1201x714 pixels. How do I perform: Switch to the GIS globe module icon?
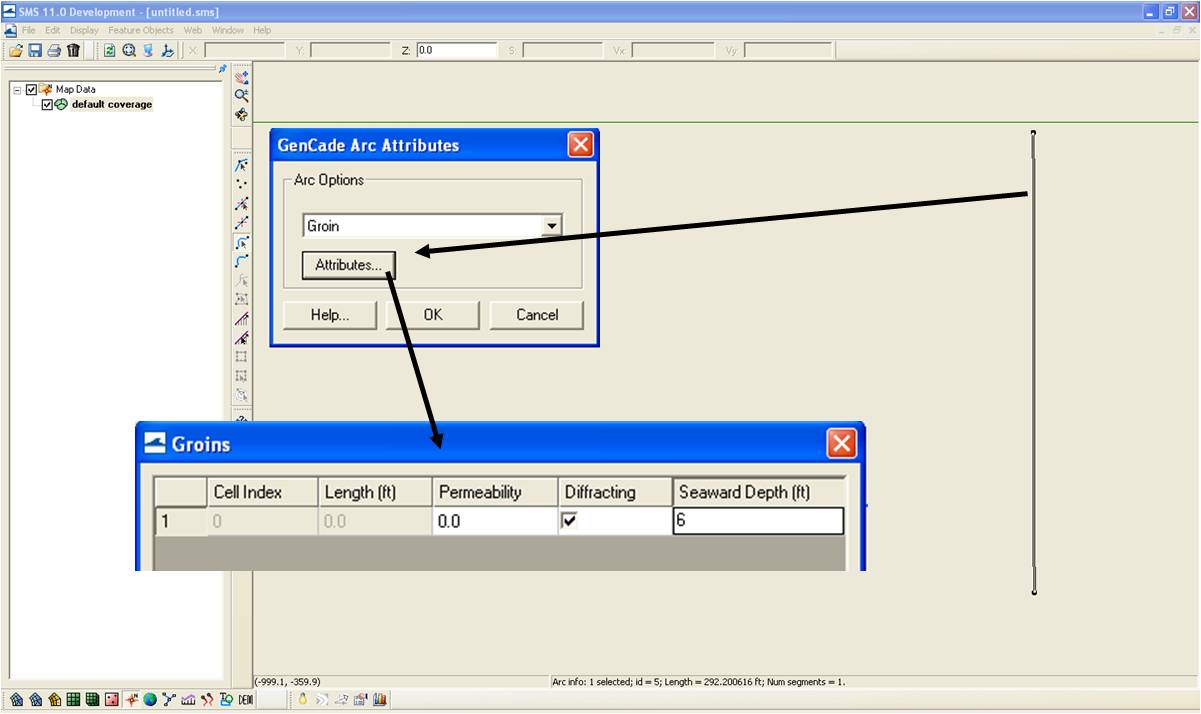(150, 699)
